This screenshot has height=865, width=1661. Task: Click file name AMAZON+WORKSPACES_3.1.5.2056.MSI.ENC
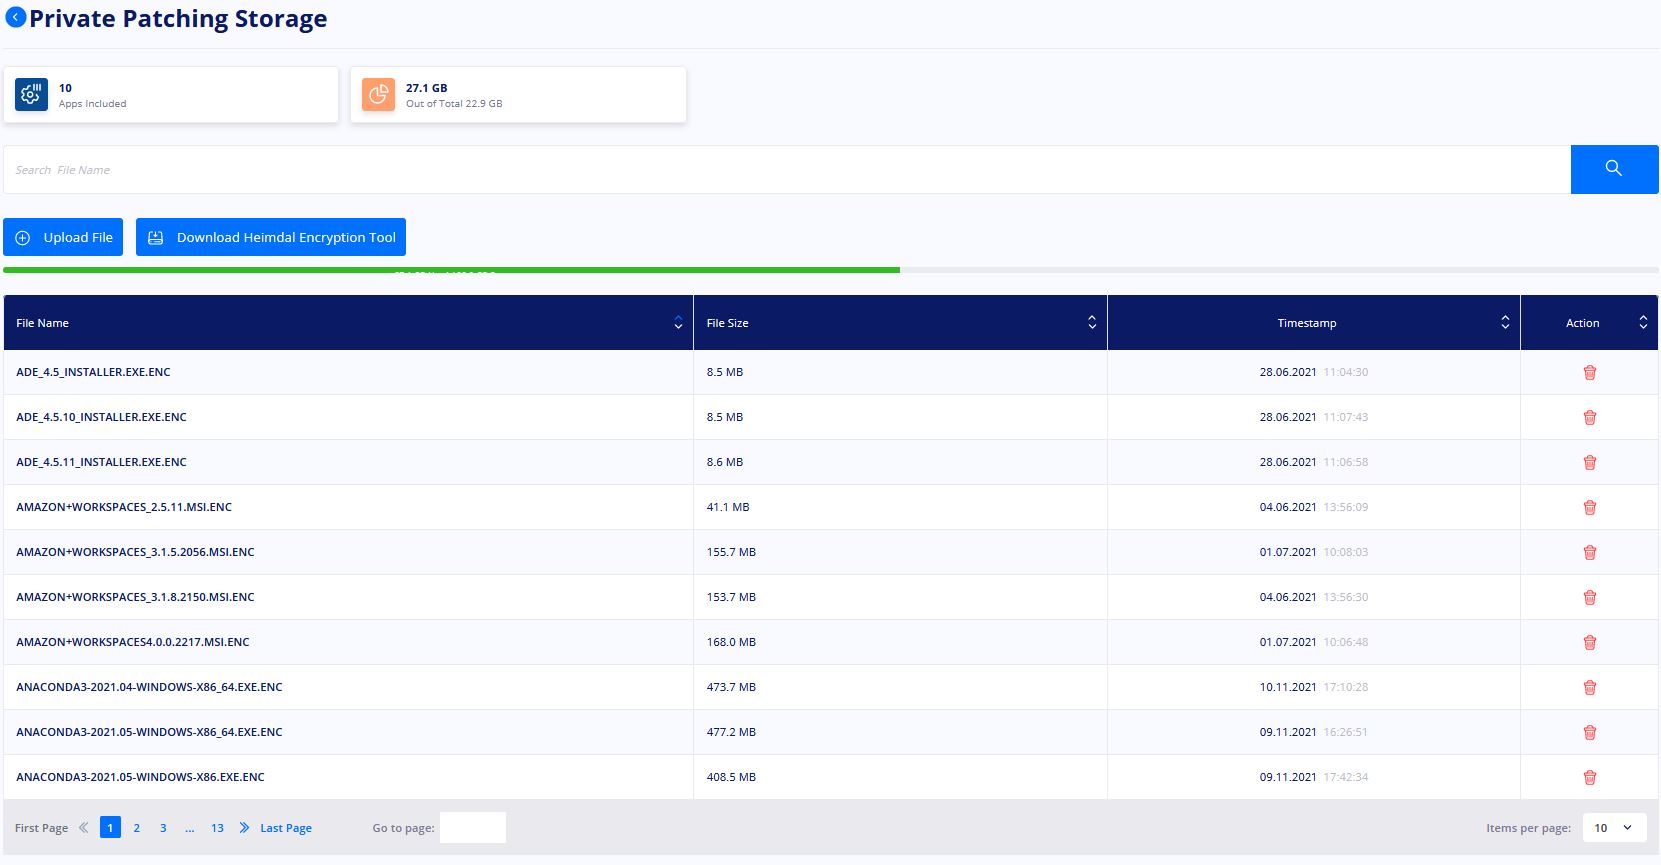pos(135,552)
